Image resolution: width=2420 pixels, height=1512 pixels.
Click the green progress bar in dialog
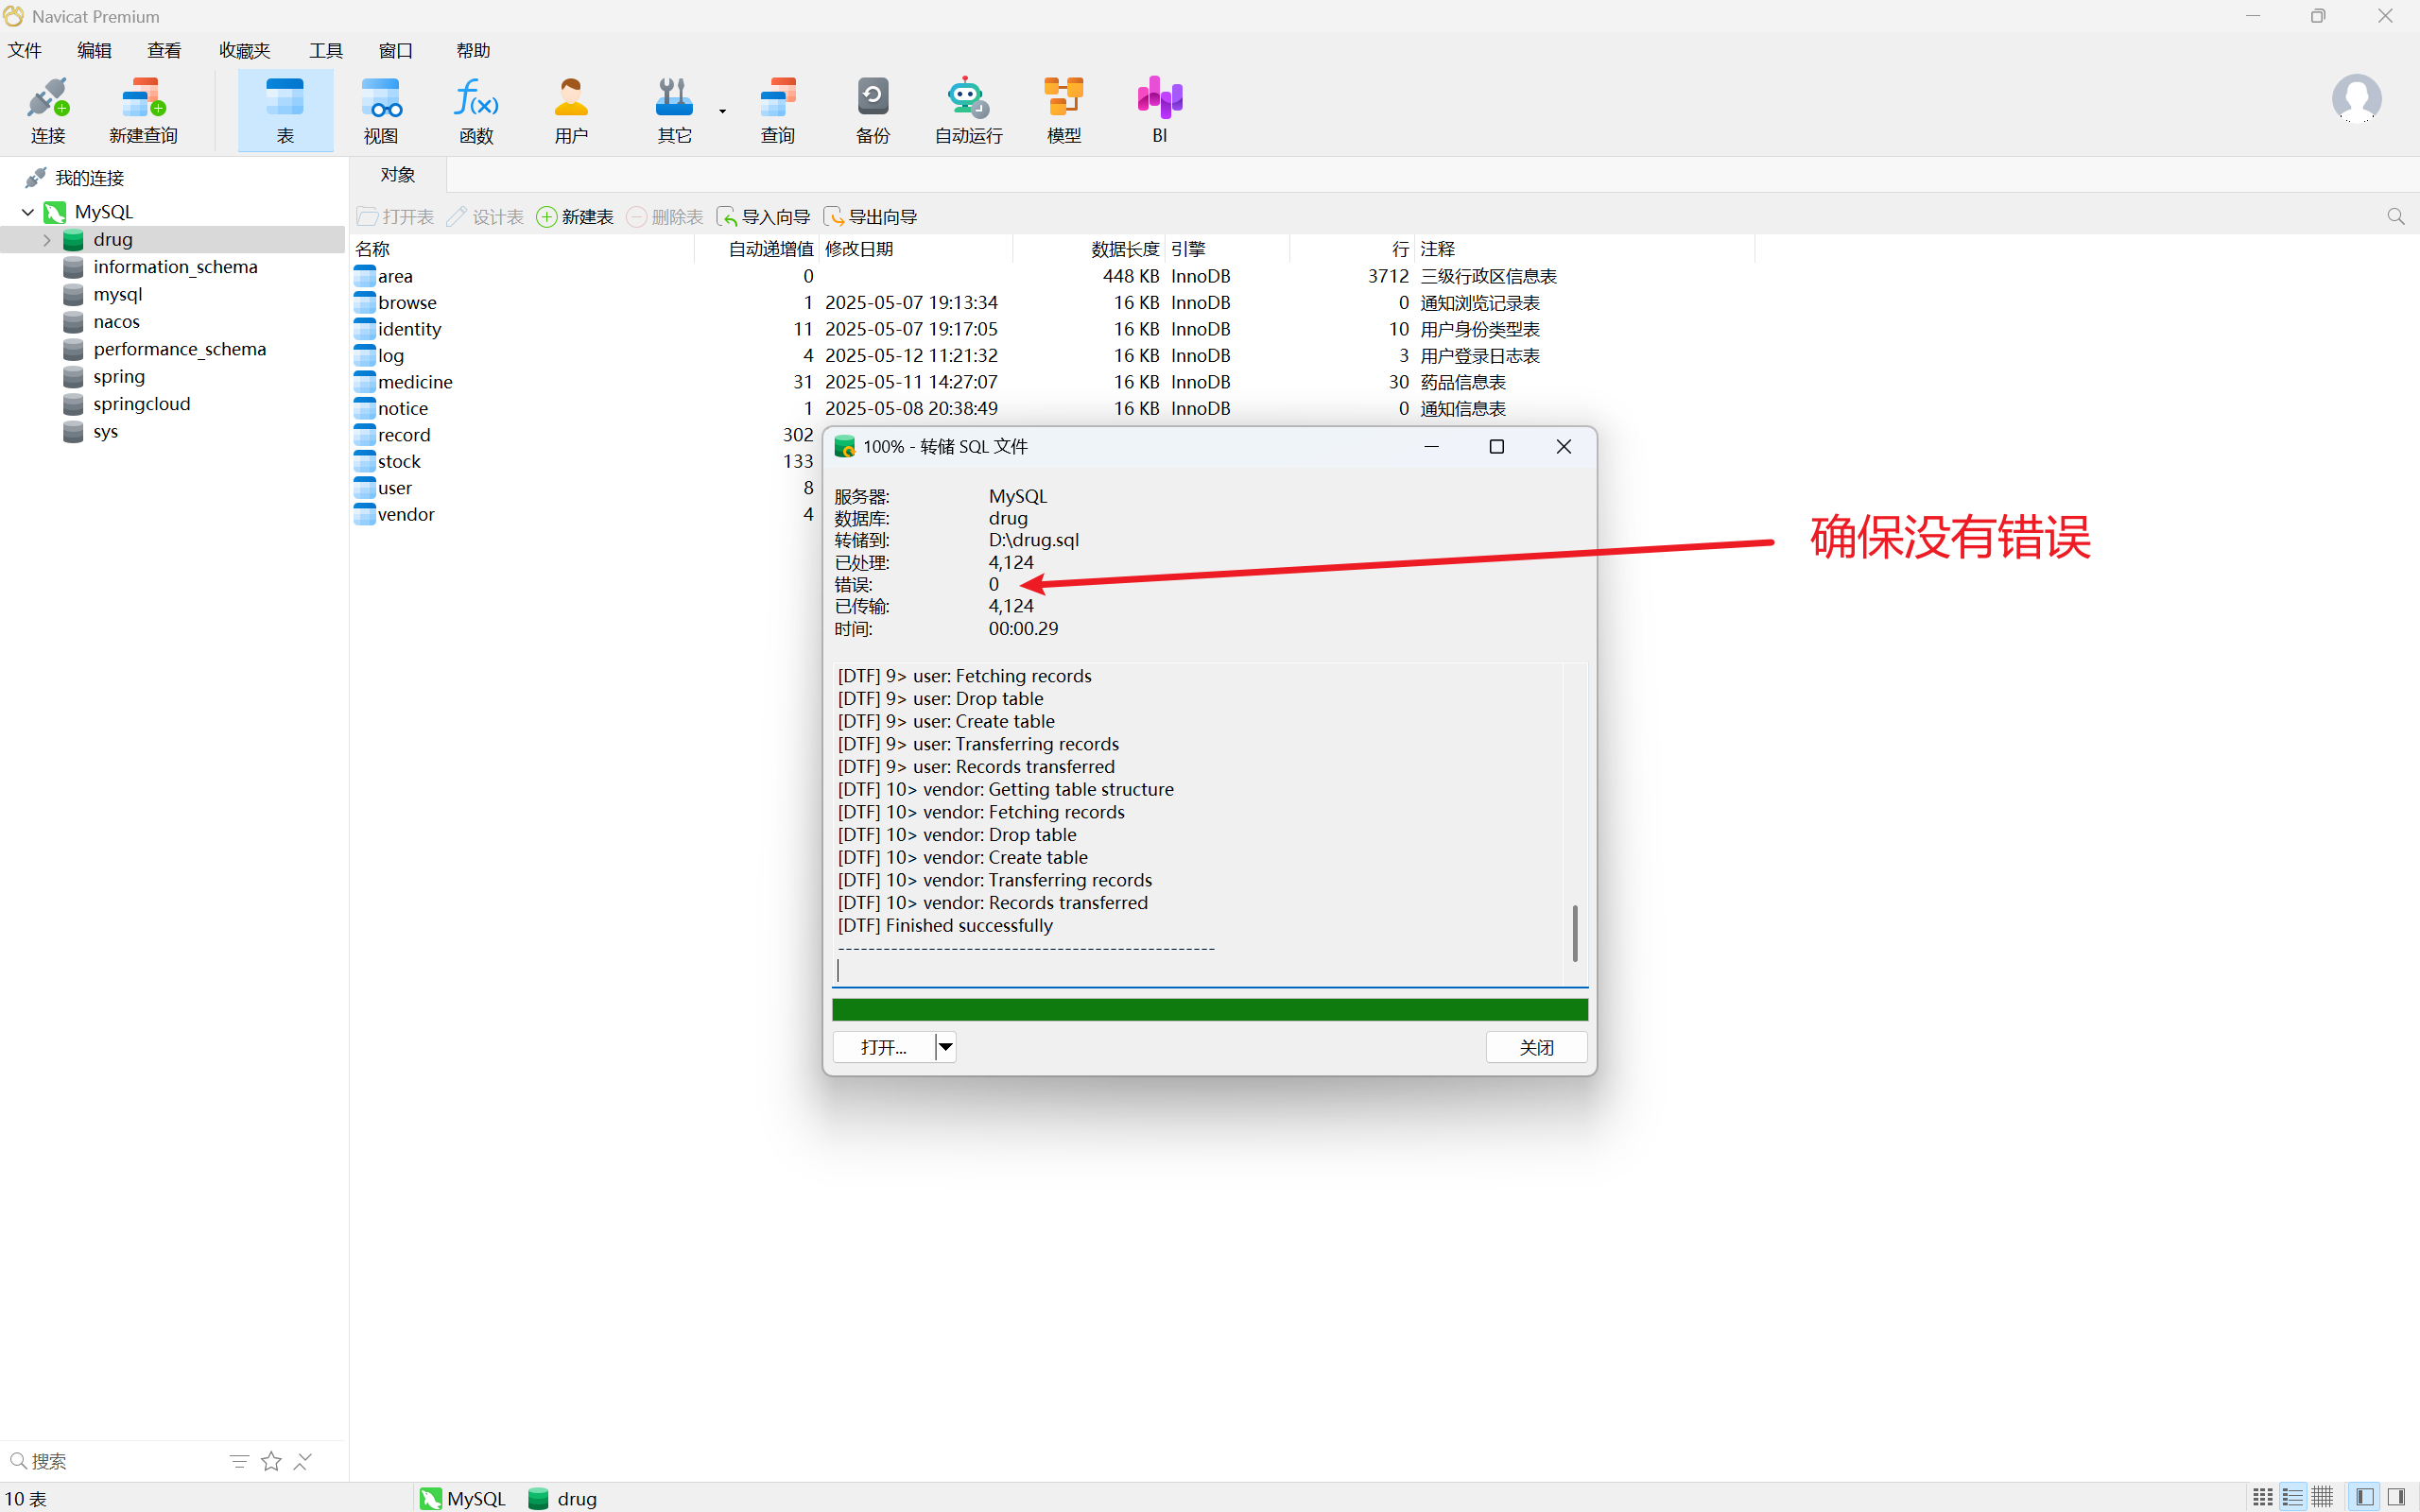(1209, 1009)
